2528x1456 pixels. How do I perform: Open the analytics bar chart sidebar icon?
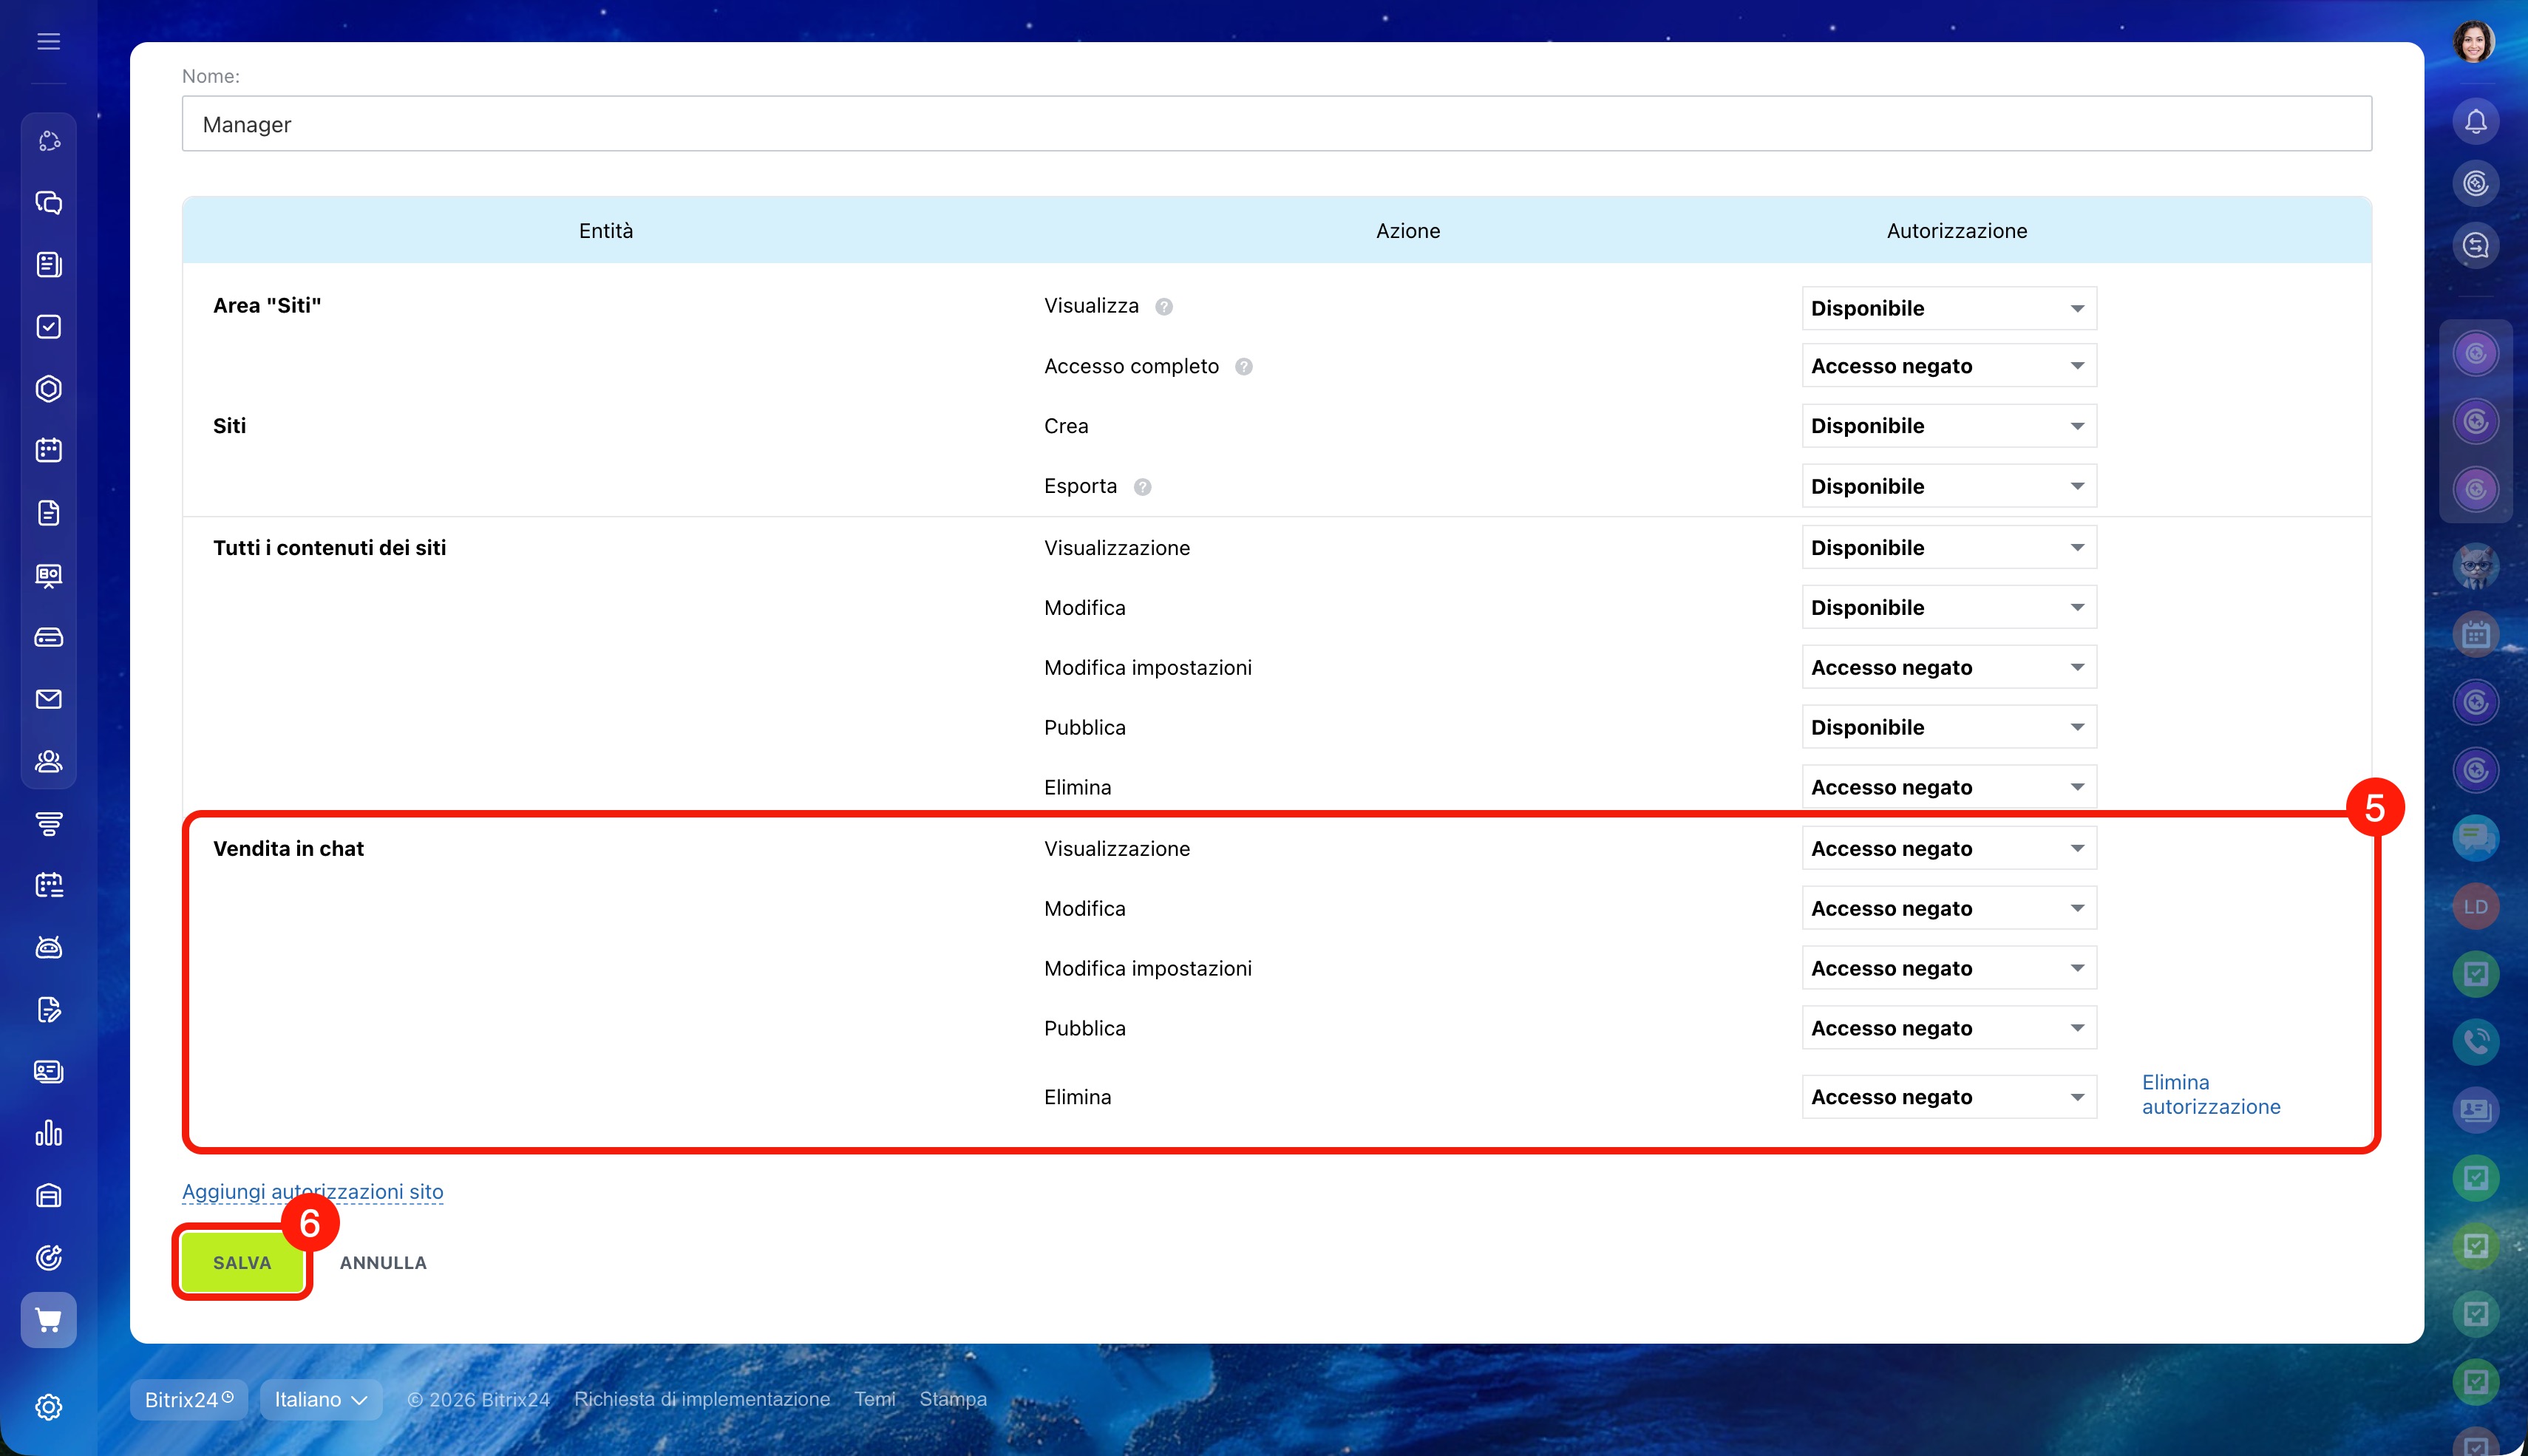(48, 1133)
